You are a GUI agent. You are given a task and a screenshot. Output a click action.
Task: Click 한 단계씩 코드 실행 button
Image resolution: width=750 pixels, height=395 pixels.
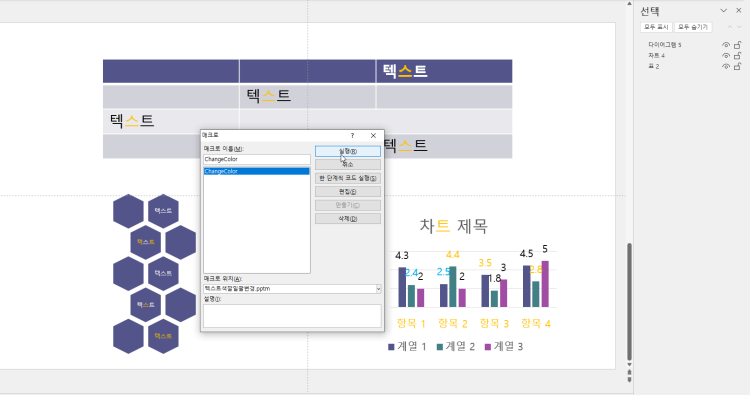point(348,178)
